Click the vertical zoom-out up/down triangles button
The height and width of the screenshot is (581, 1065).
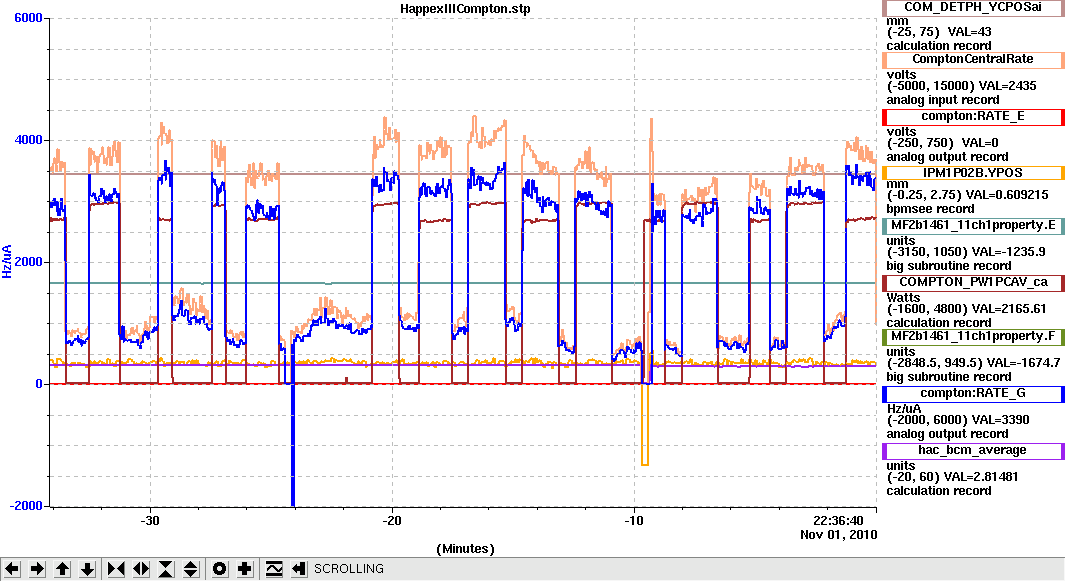(x=191, y=569)
